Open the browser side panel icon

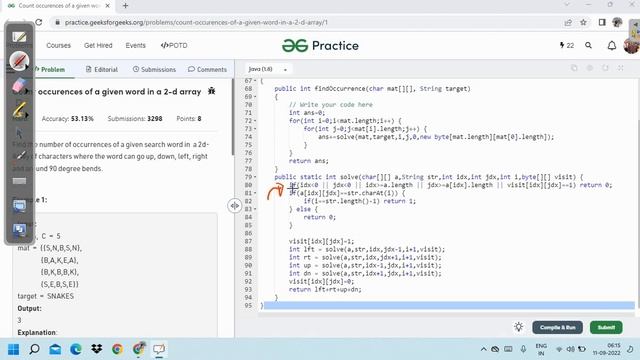click(x=602, y=22)
